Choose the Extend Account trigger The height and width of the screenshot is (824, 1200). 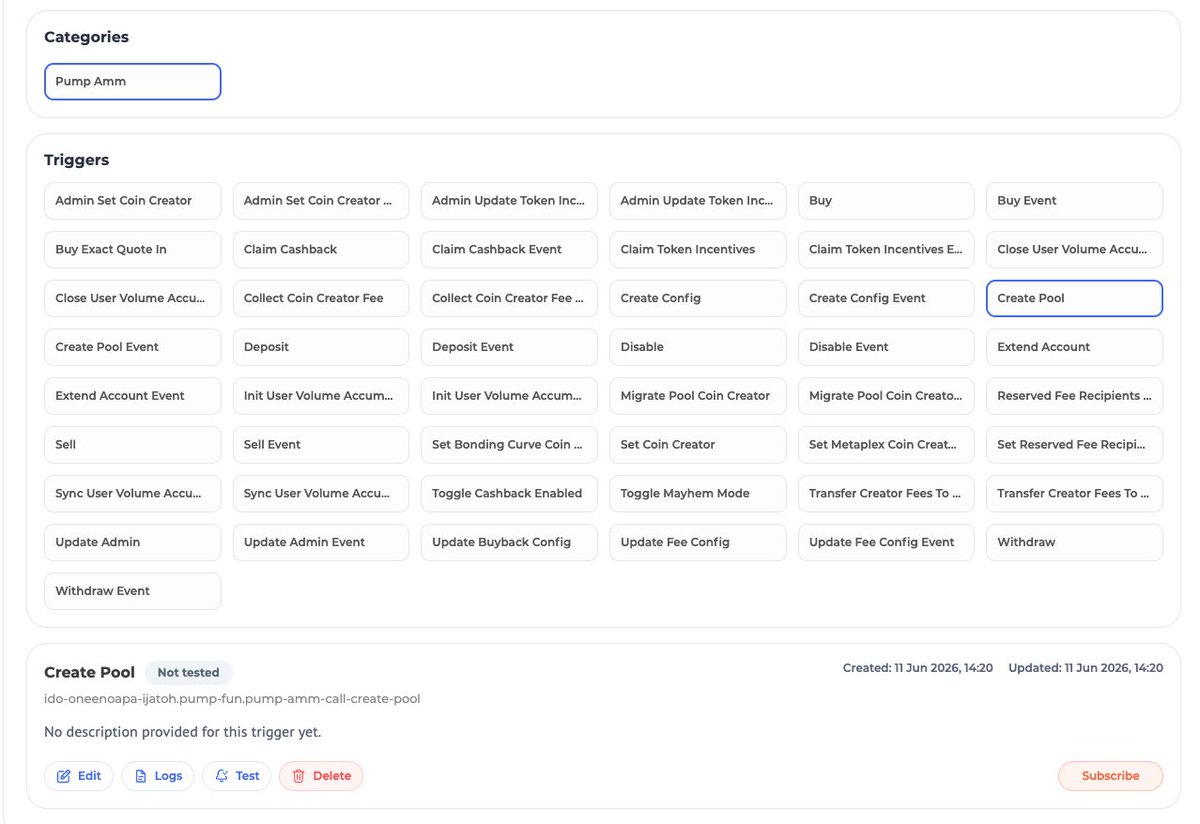click(1074, 347)
